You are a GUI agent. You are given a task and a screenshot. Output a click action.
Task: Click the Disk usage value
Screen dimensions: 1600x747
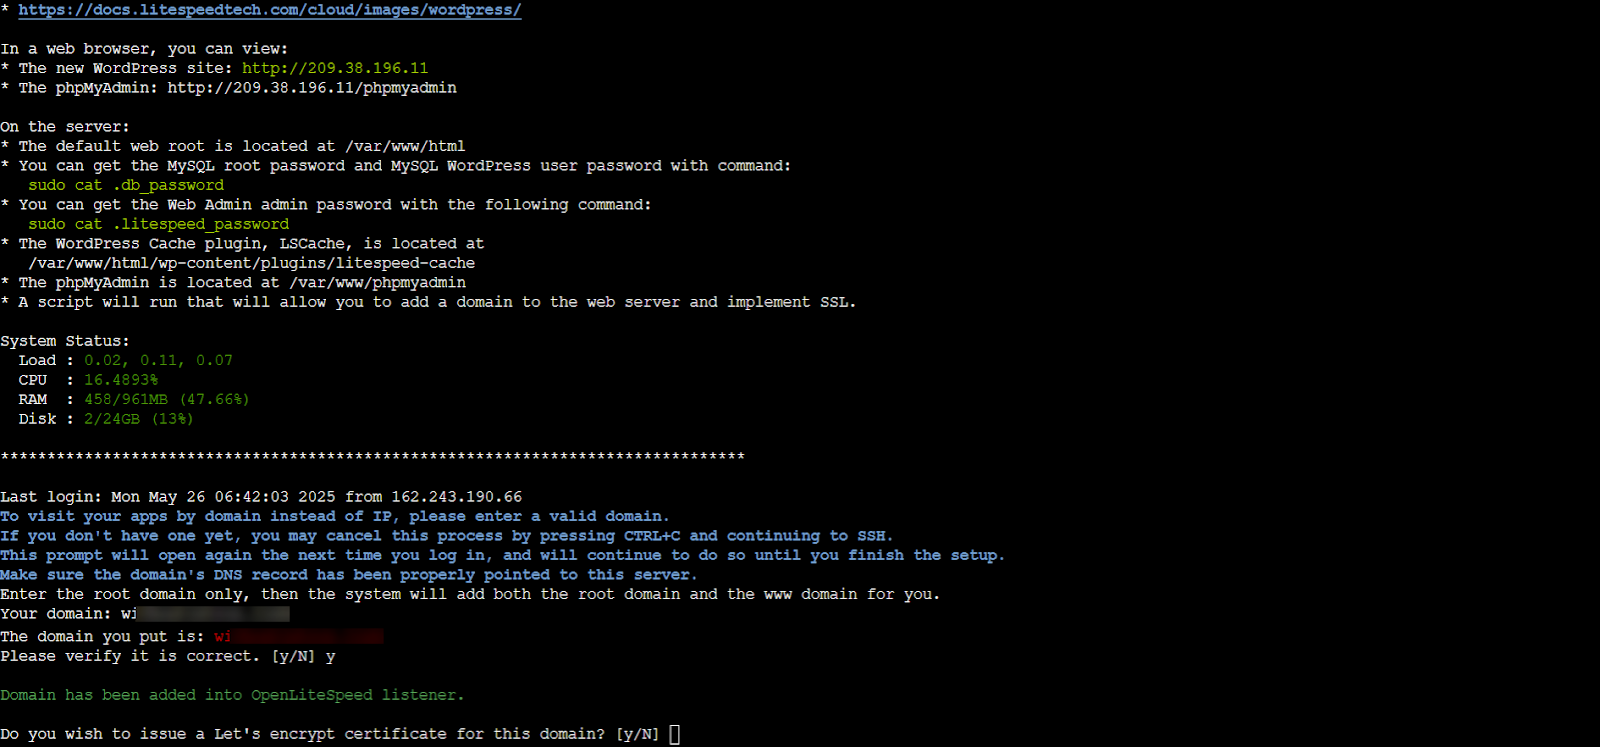(x=139, y=419)
